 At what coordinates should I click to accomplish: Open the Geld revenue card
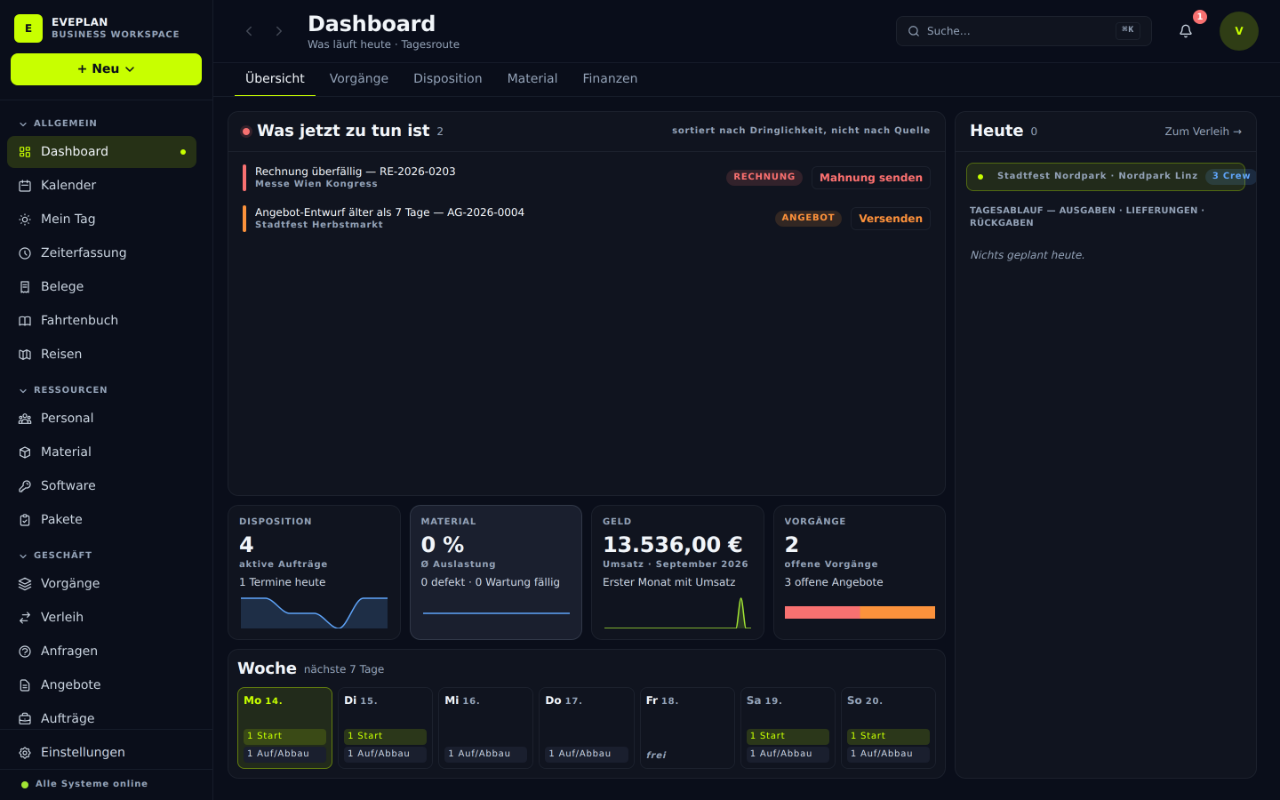(x=678, y=572)
